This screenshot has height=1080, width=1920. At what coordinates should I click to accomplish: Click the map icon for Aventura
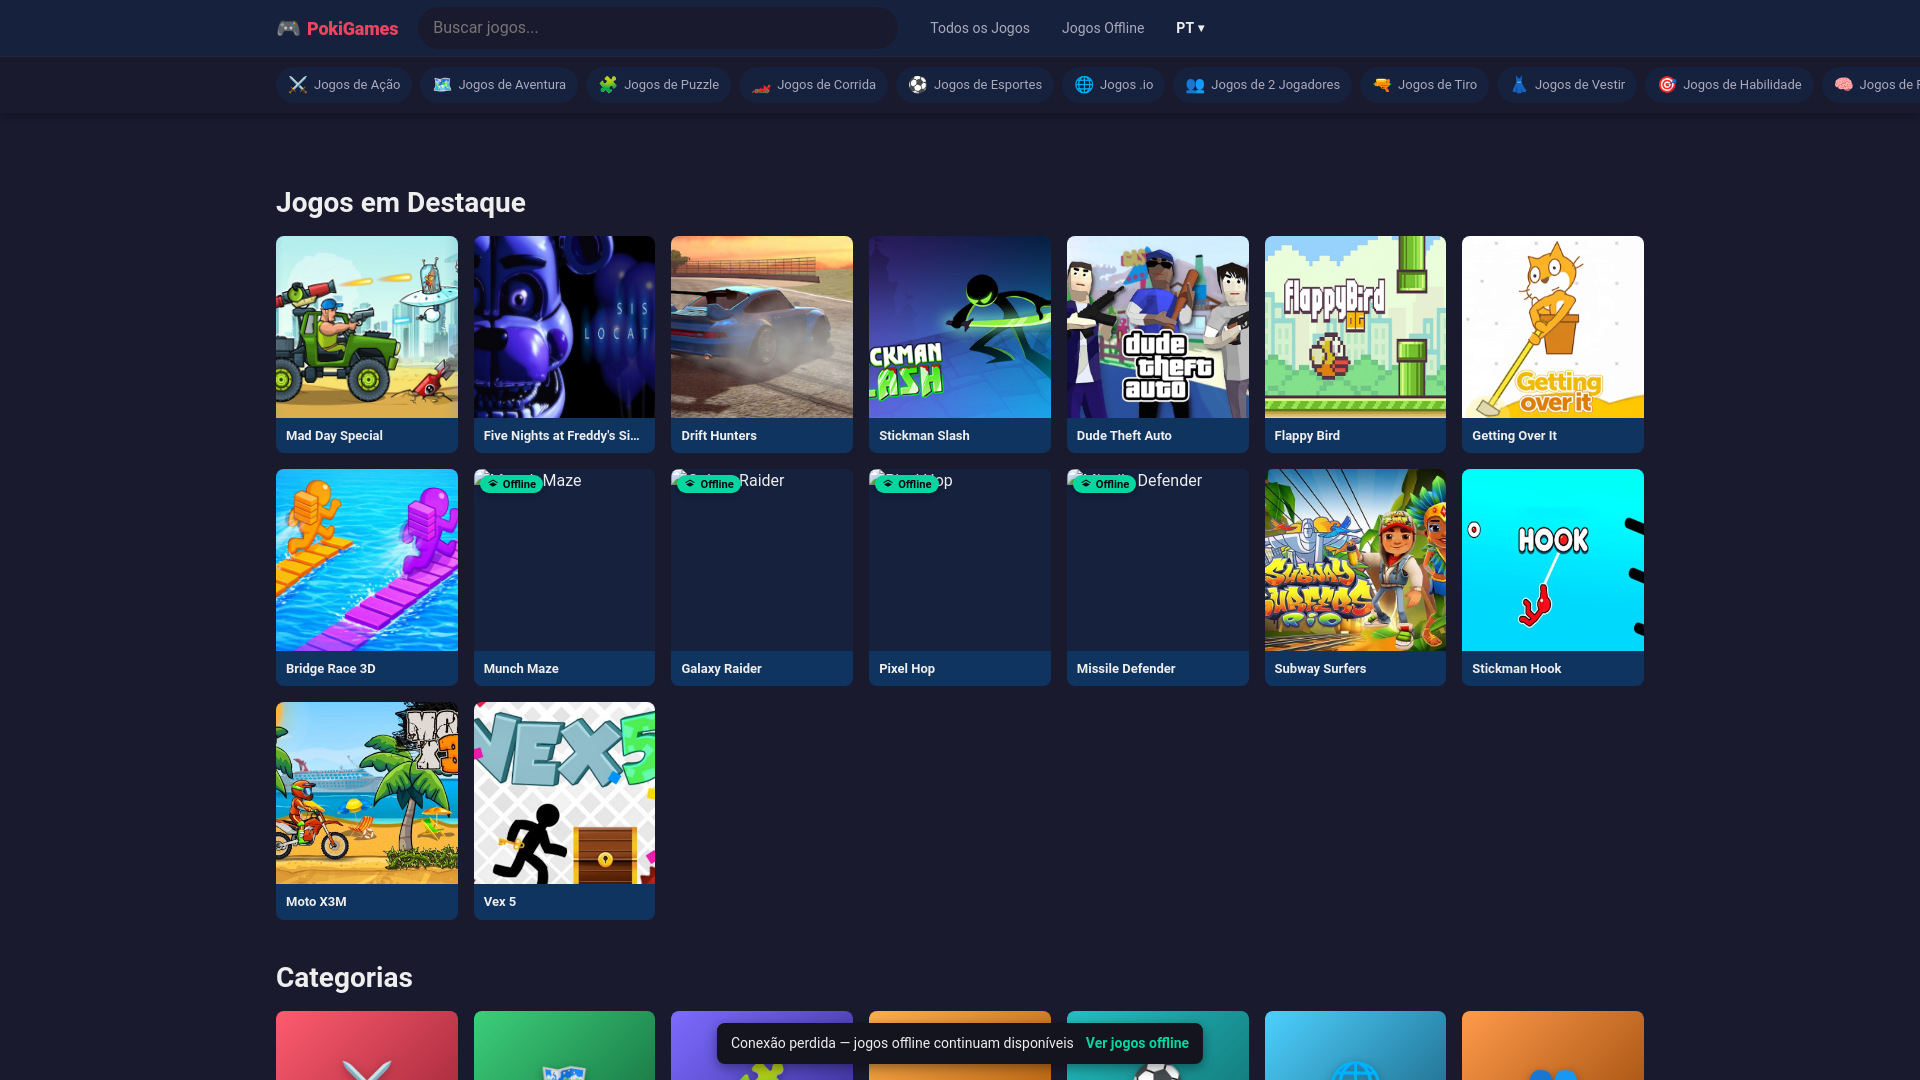point(442,85)
